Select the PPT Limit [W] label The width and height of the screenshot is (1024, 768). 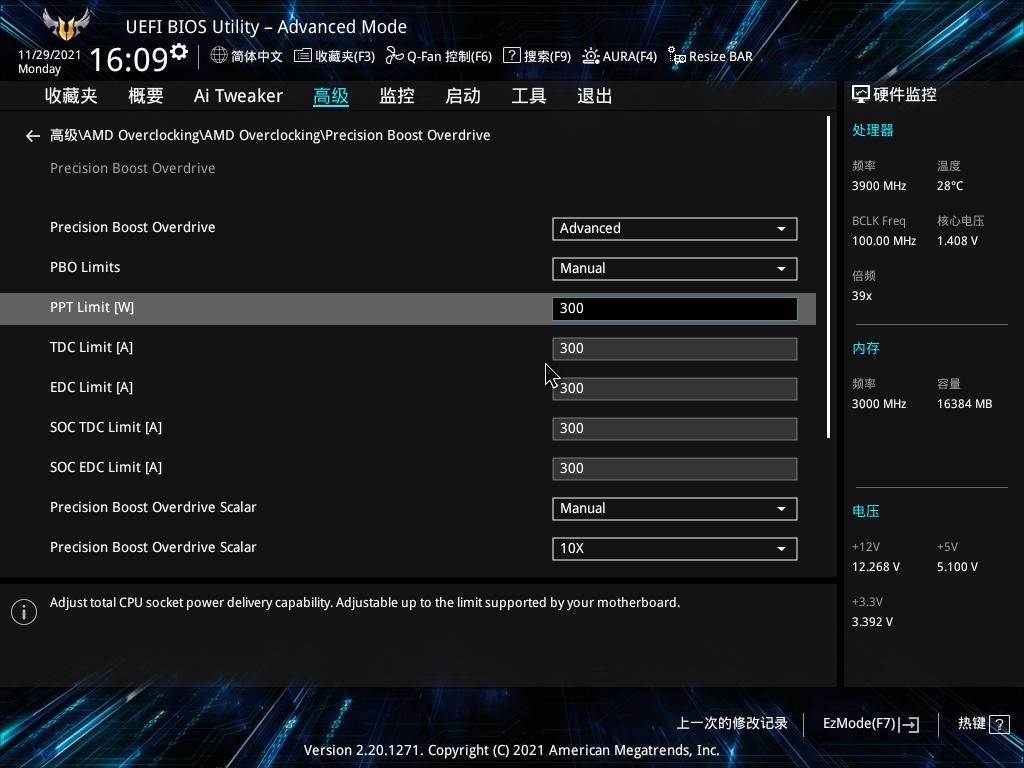click(92, 308)
